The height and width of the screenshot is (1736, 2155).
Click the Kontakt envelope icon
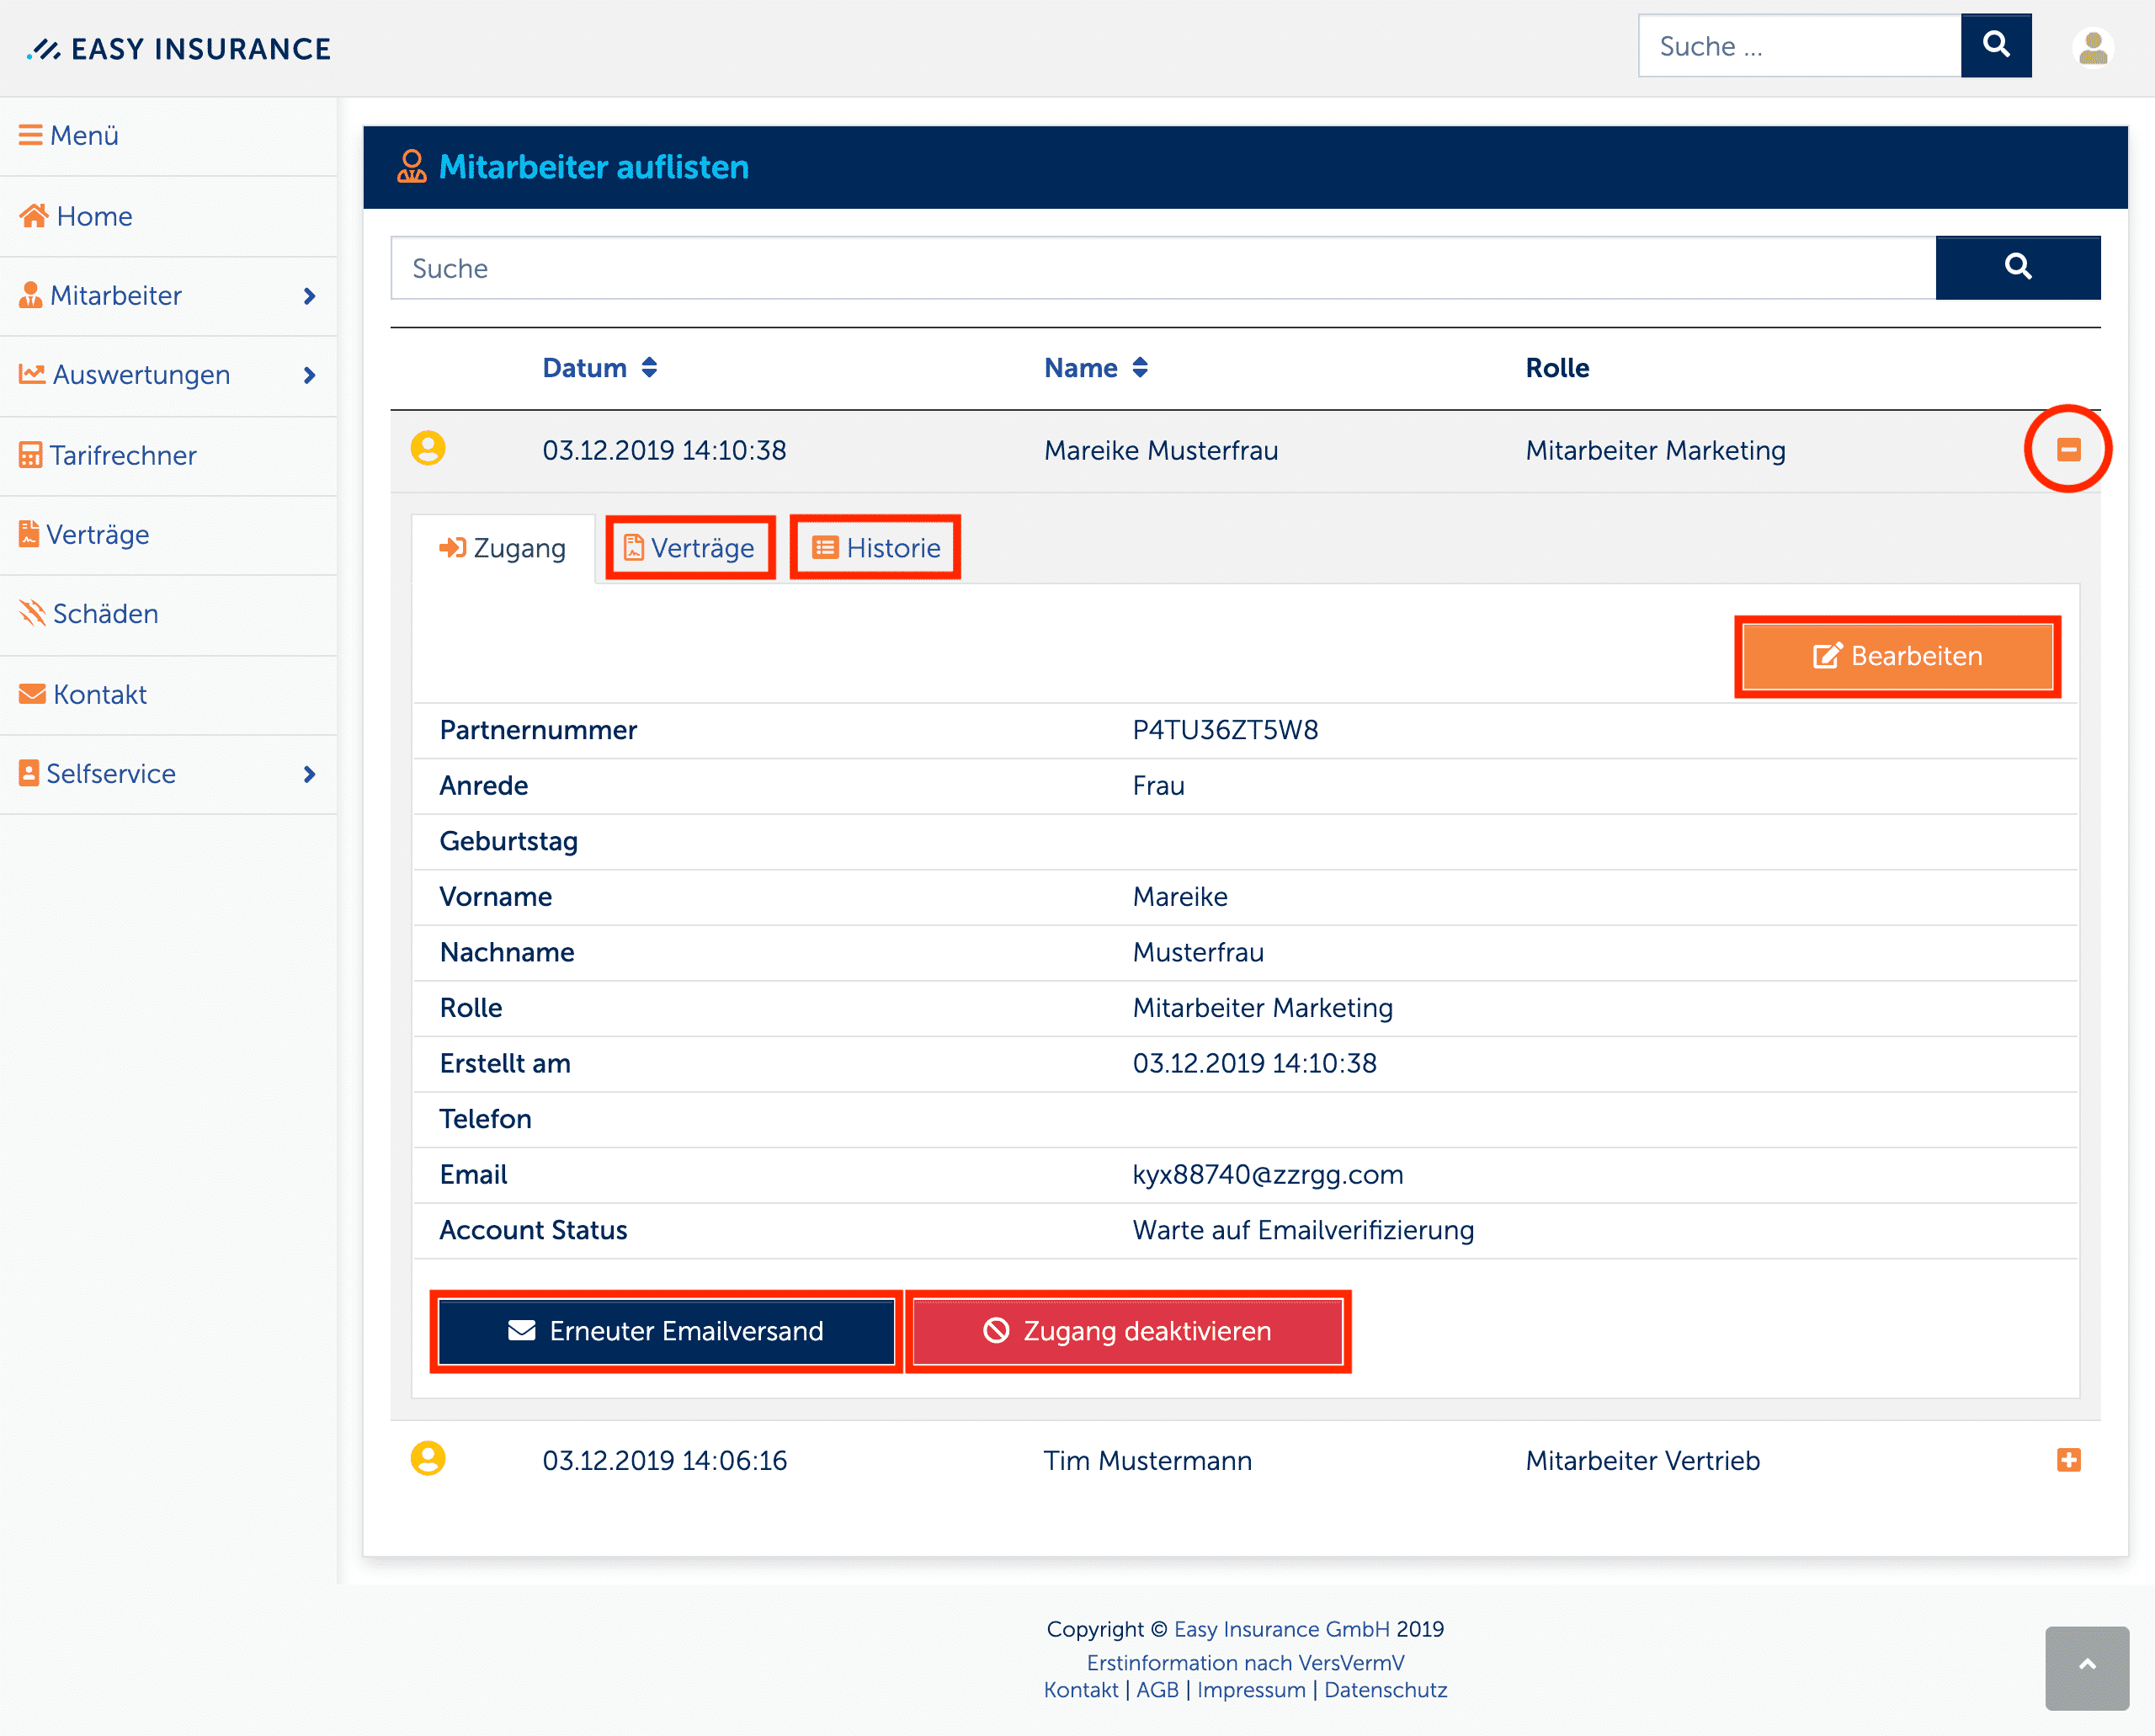pyautogui.click(x=32, y=694)
